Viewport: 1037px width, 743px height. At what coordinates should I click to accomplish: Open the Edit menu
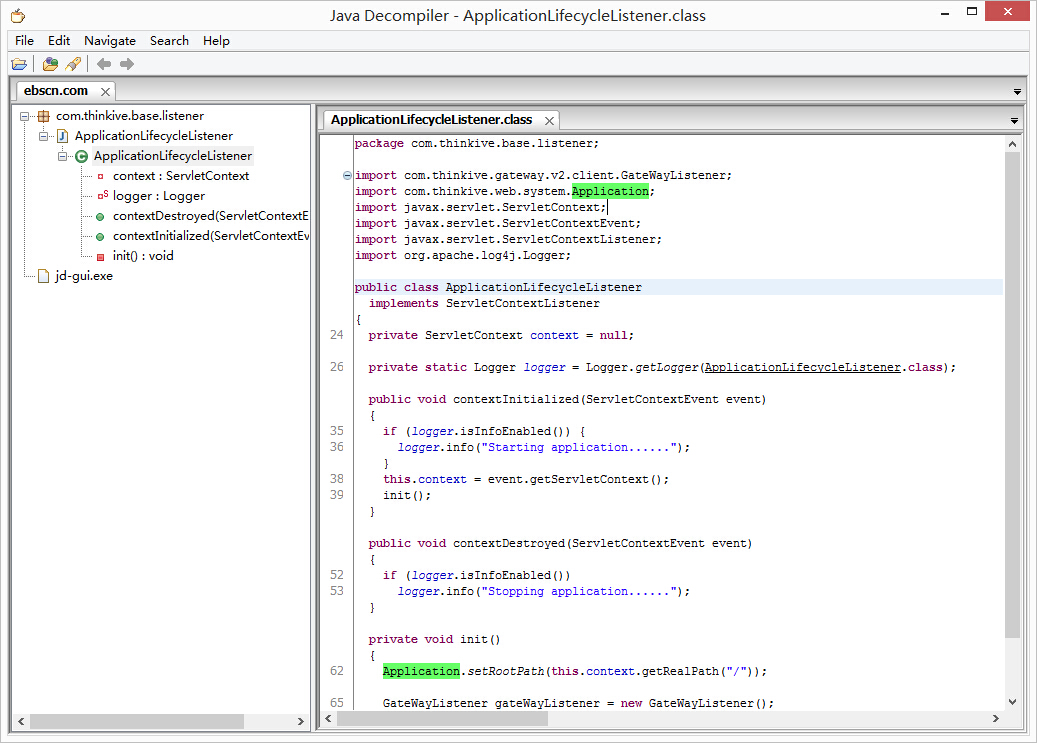[59, 40]
